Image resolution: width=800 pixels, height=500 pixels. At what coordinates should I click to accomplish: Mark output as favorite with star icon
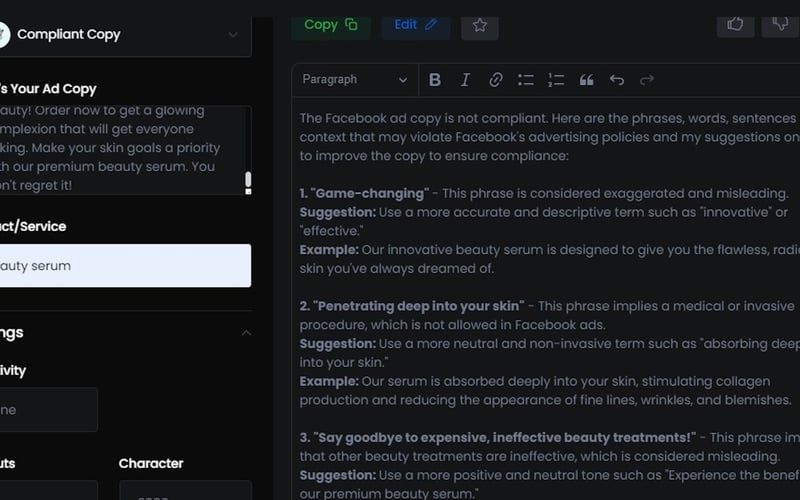(x=480, y=26)
